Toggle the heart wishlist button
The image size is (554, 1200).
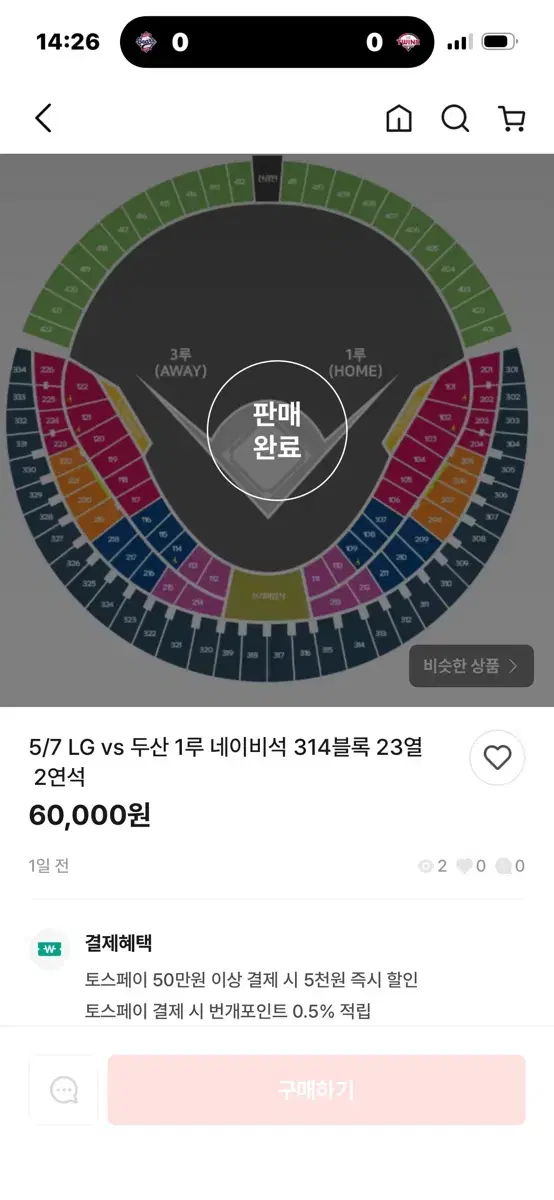497,758
